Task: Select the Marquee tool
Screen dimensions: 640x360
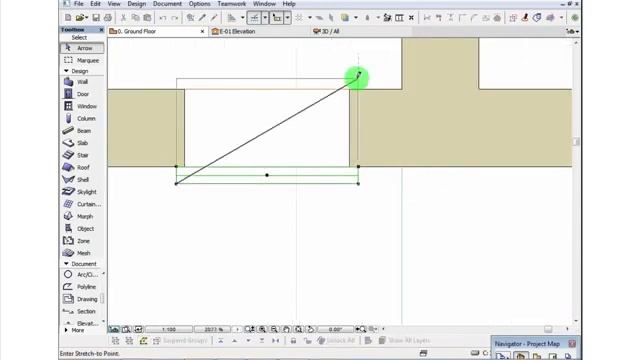Action: pos(82,60)
